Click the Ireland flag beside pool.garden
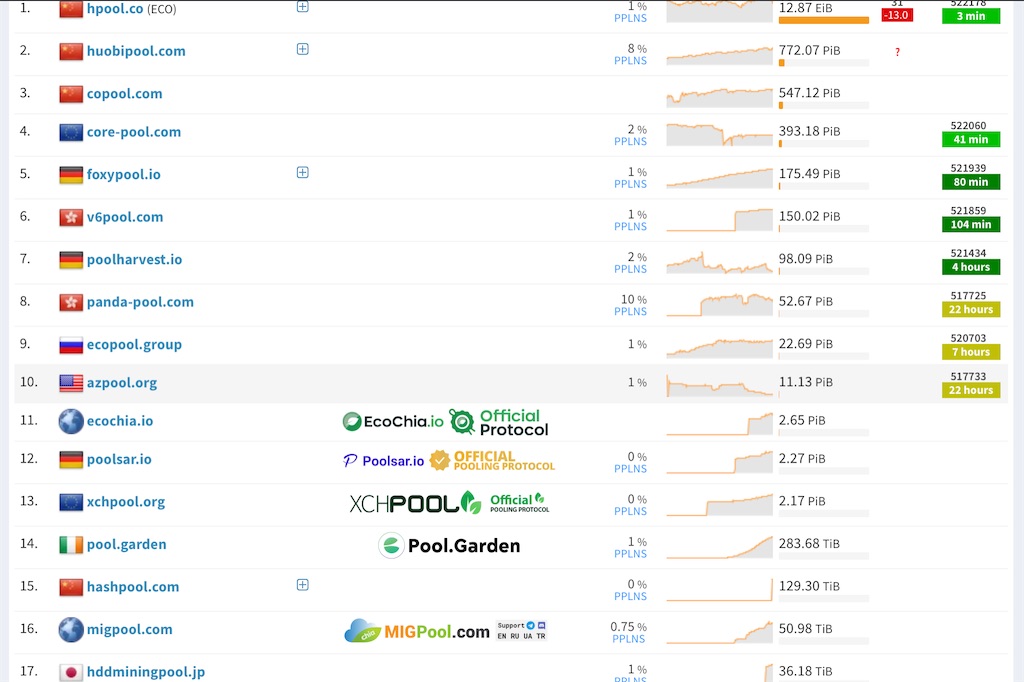The width and height of the screenshot is (1024, 682). pyautogui.click(x=71, y=544)
